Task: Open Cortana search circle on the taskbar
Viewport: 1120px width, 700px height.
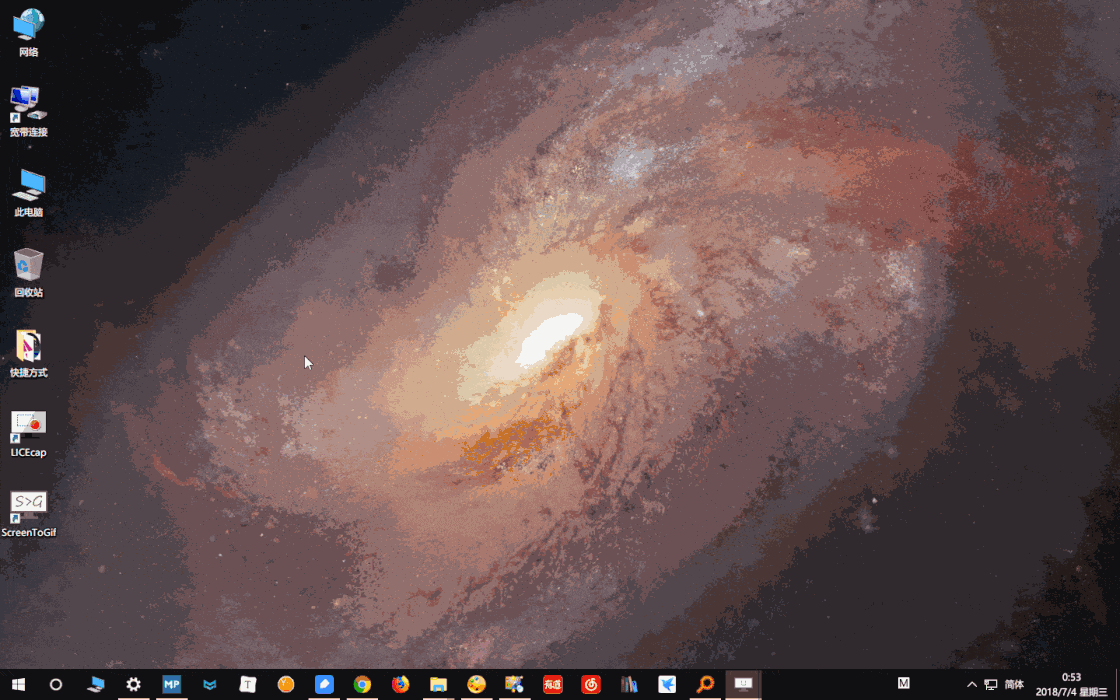Action: [x=56, y=684]
